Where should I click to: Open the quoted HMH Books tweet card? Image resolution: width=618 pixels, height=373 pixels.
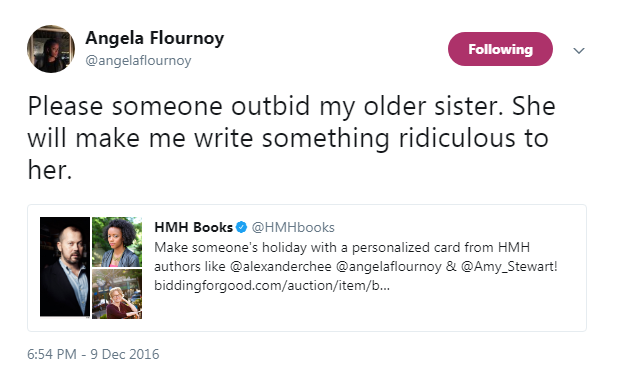pyautogui.click(x=307, y=268)
